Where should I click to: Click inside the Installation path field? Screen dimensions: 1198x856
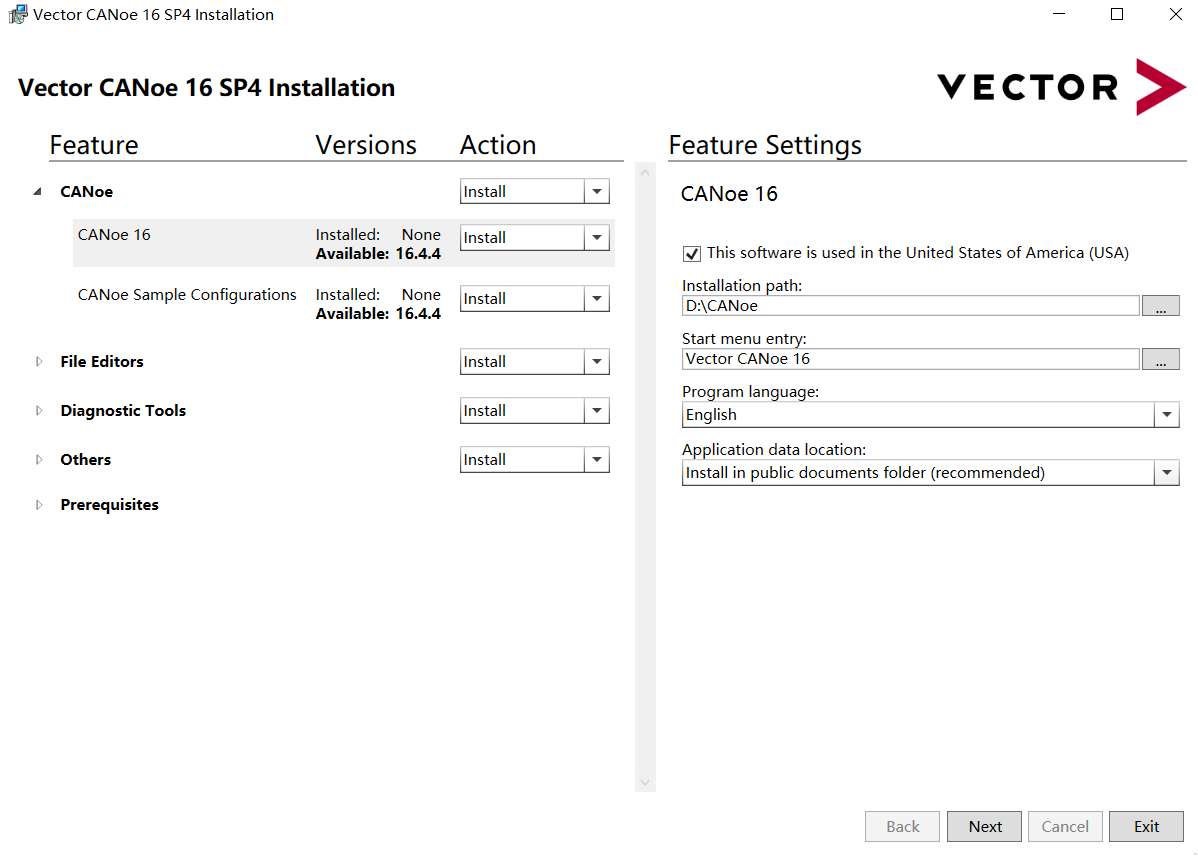tap(910, 306)
